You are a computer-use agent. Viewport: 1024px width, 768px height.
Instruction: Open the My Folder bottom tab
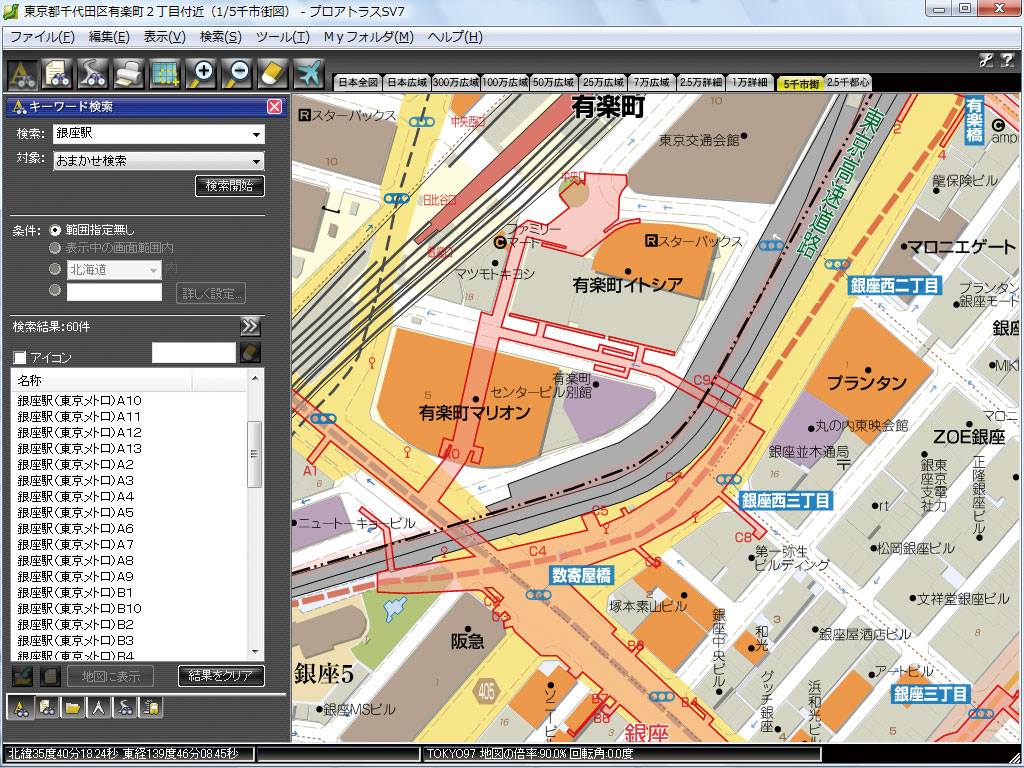(73, 707)
